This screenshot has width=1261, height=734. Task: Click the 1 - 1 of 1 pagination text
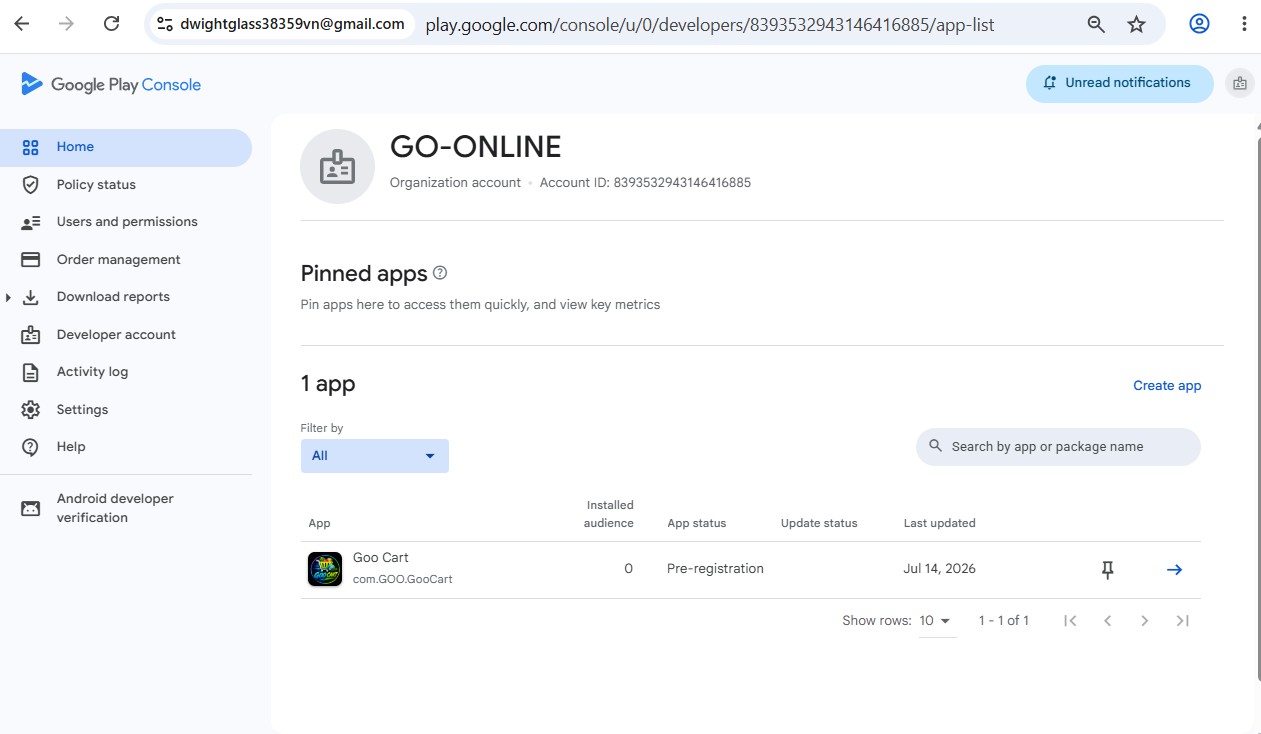1004,621
